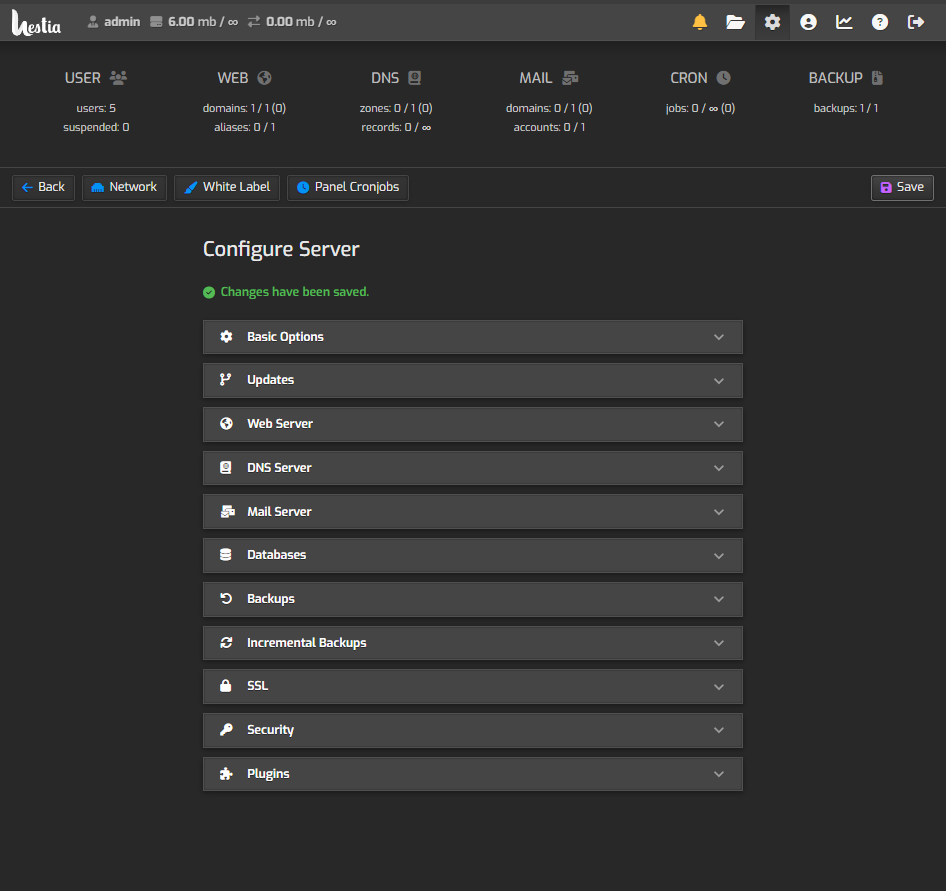The image size is (946, 891).
Task: Click the 'users: 5' count
Action: 96,109
